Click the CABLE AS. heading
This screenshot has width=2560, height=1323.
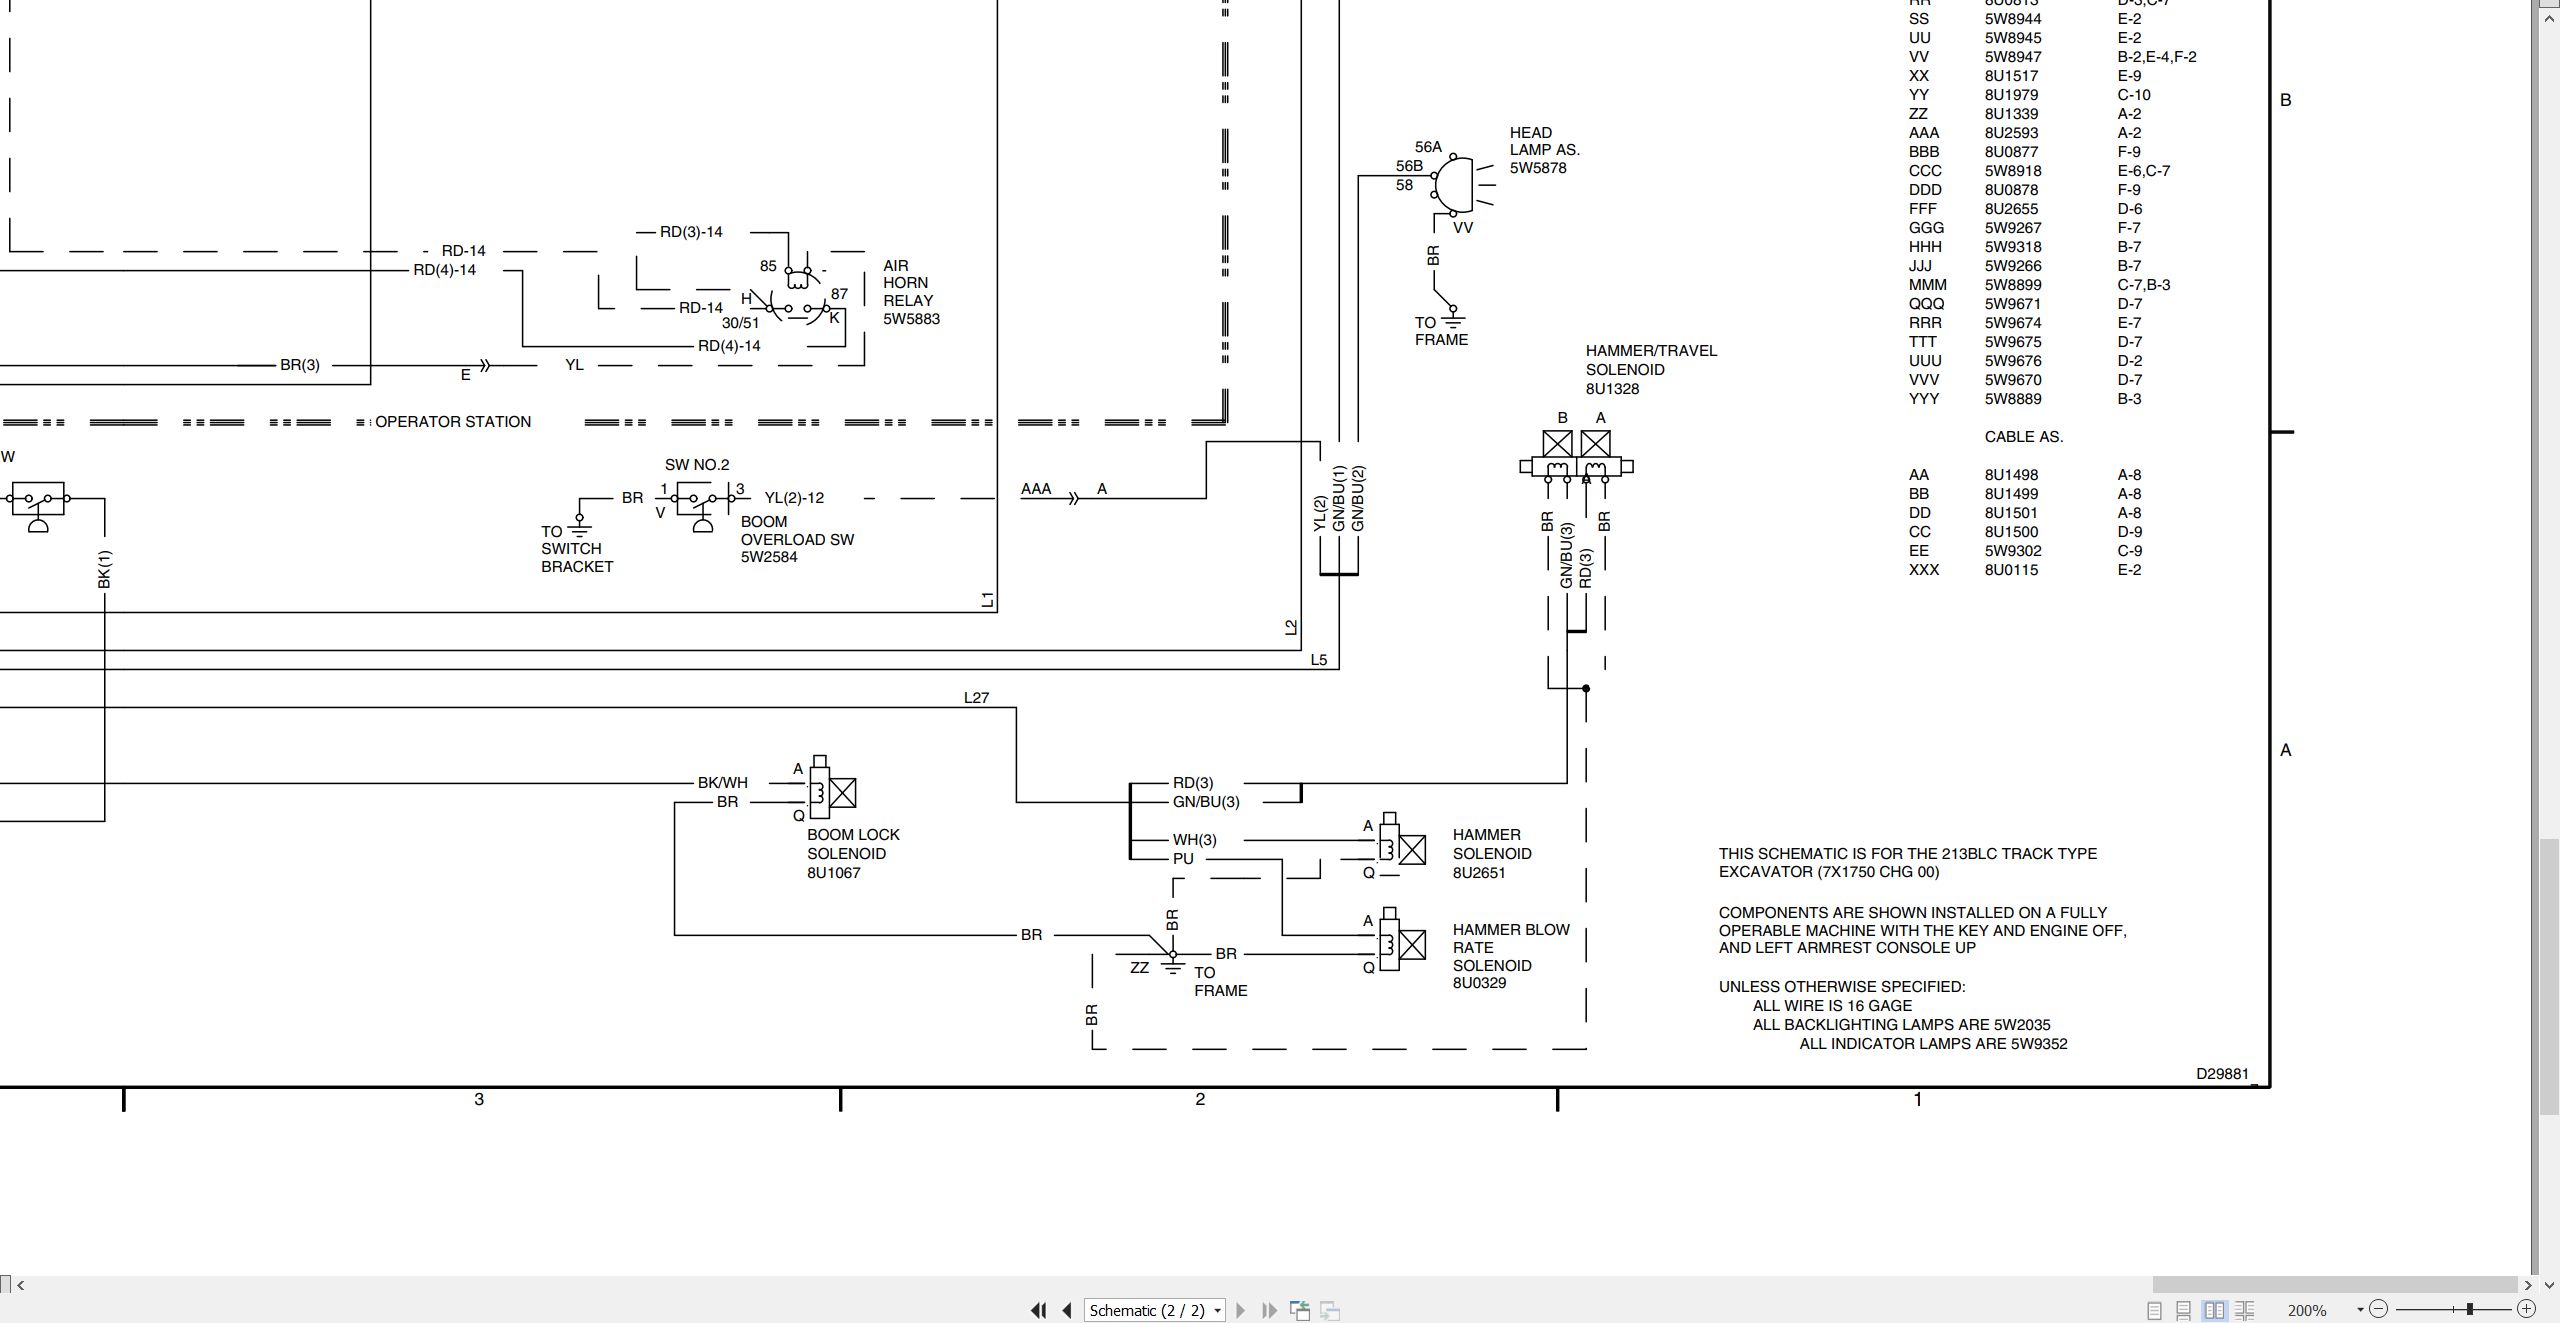(2024, 437)
